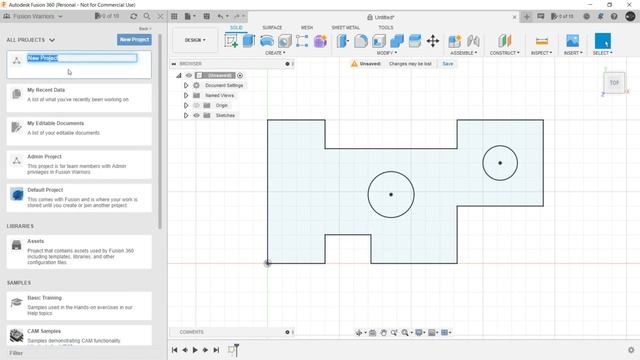
Task: Open the MODIFY dropdown menu
Action: tap(387, 53)
